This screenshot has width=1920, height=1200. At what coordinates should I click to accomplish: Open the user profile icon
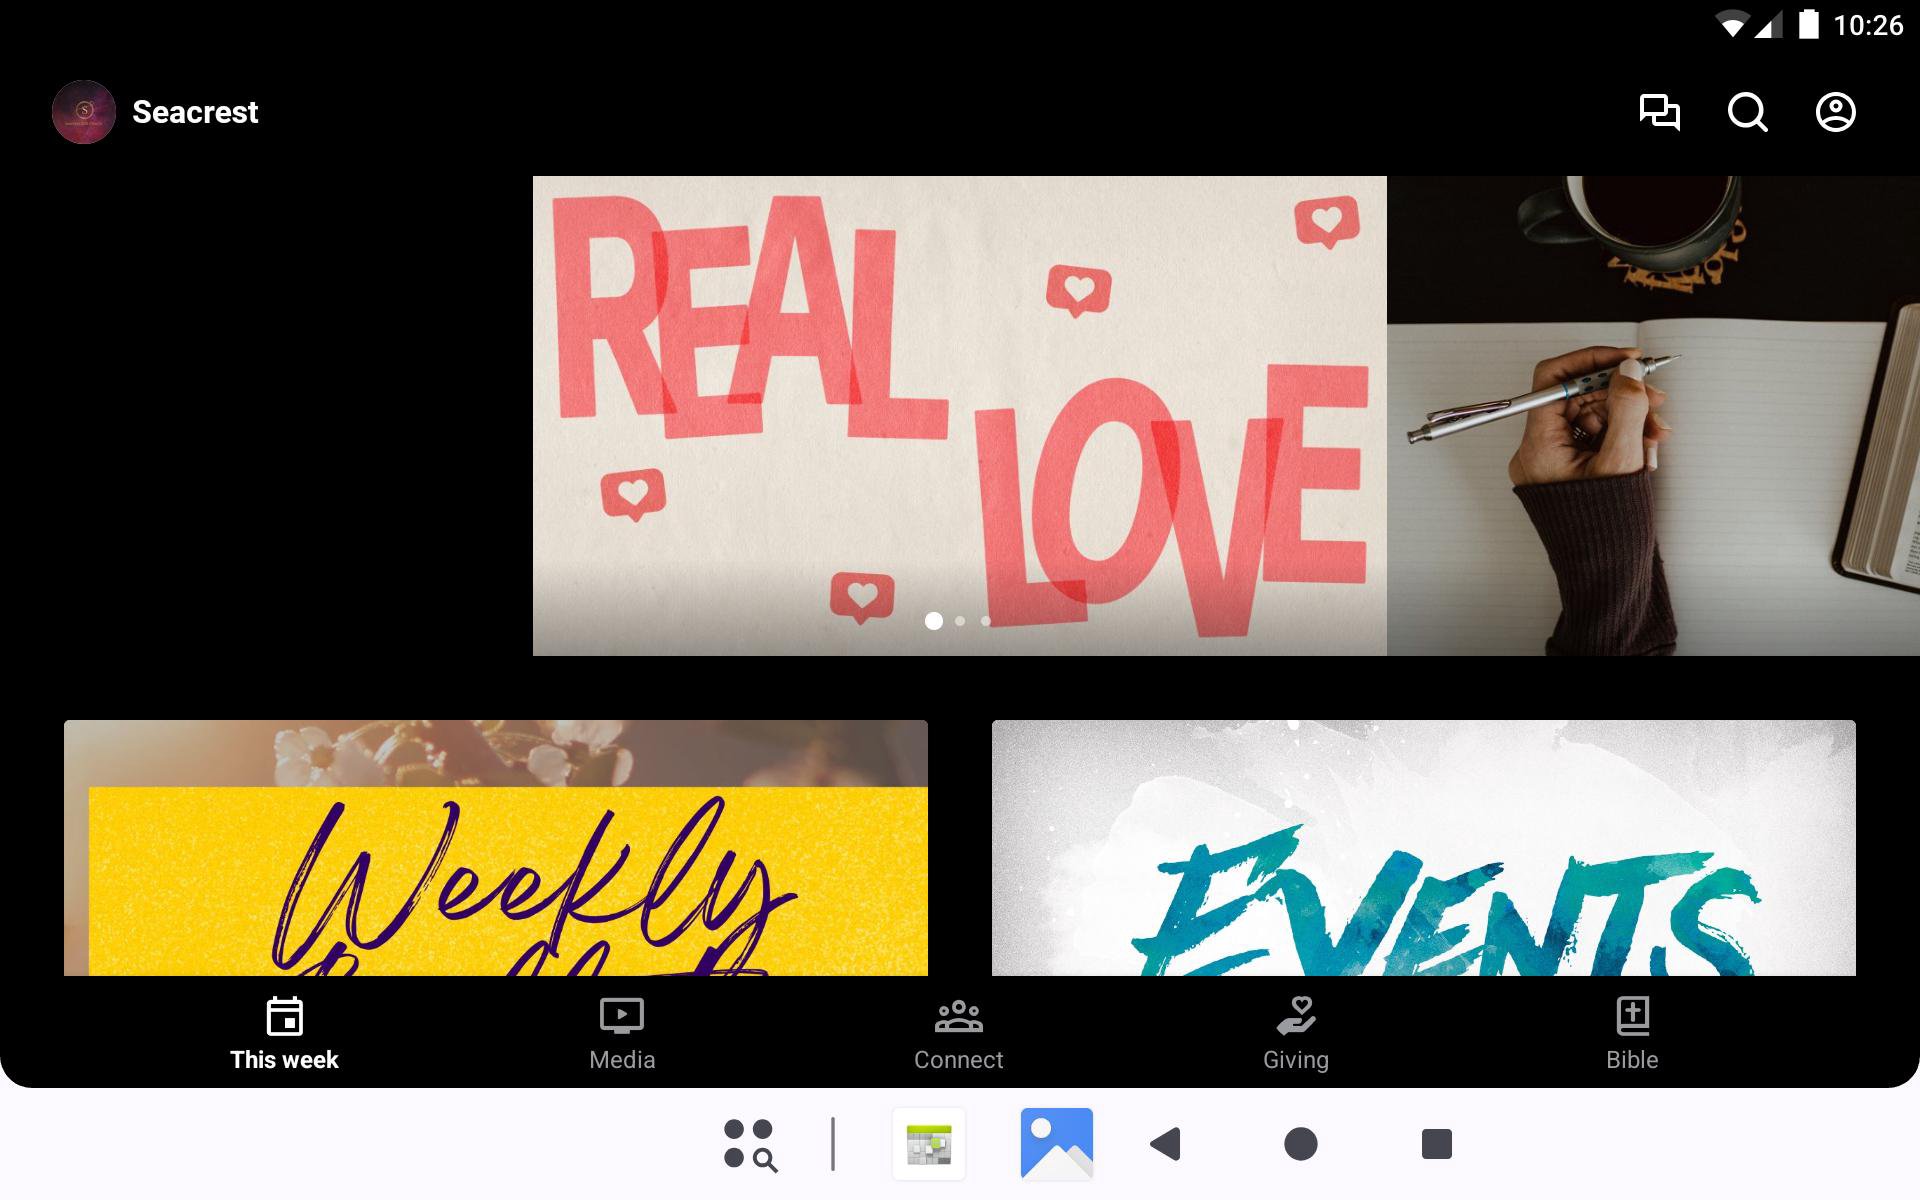(x=1835, y=112)
